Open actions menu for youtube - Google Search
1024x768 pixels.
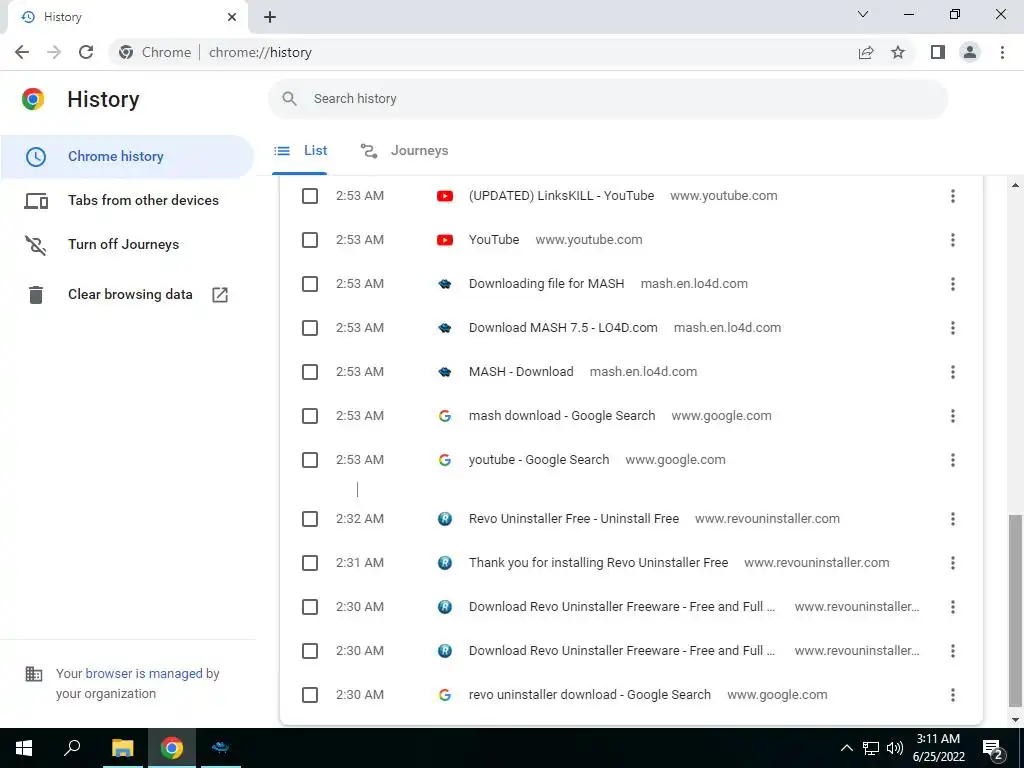point(953,460)
